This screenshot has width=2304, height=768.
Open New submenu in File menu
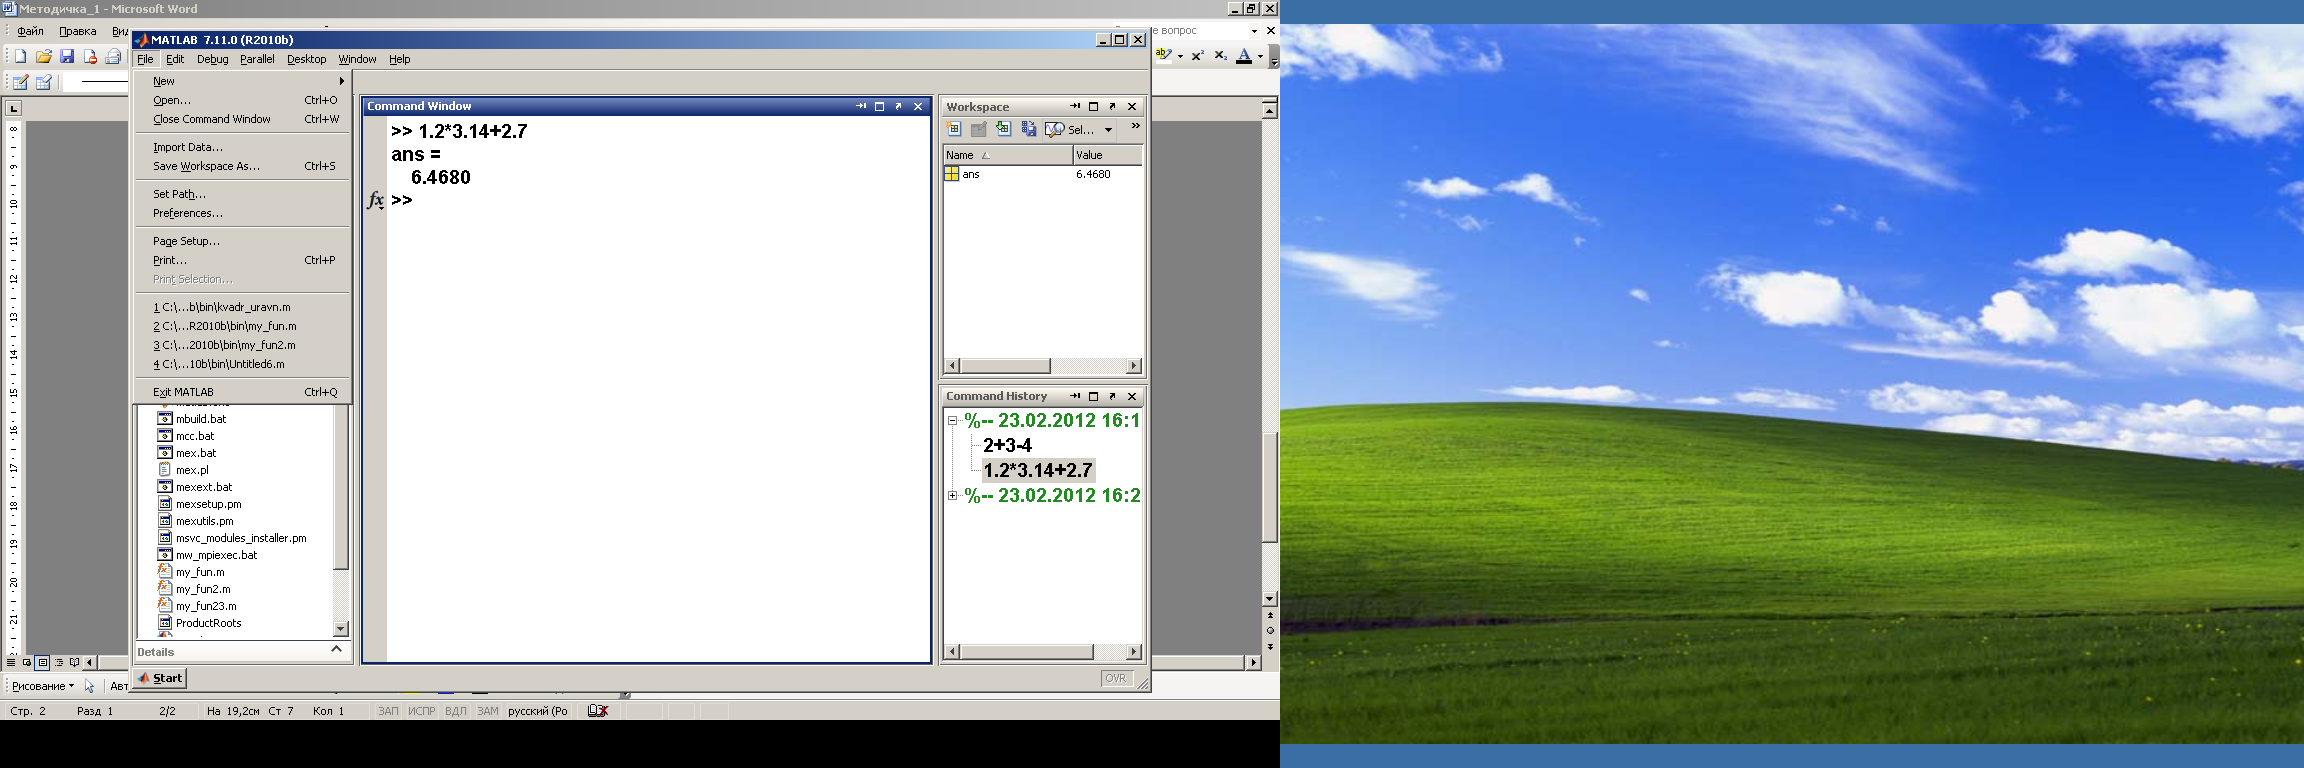(x=243, y=81)
